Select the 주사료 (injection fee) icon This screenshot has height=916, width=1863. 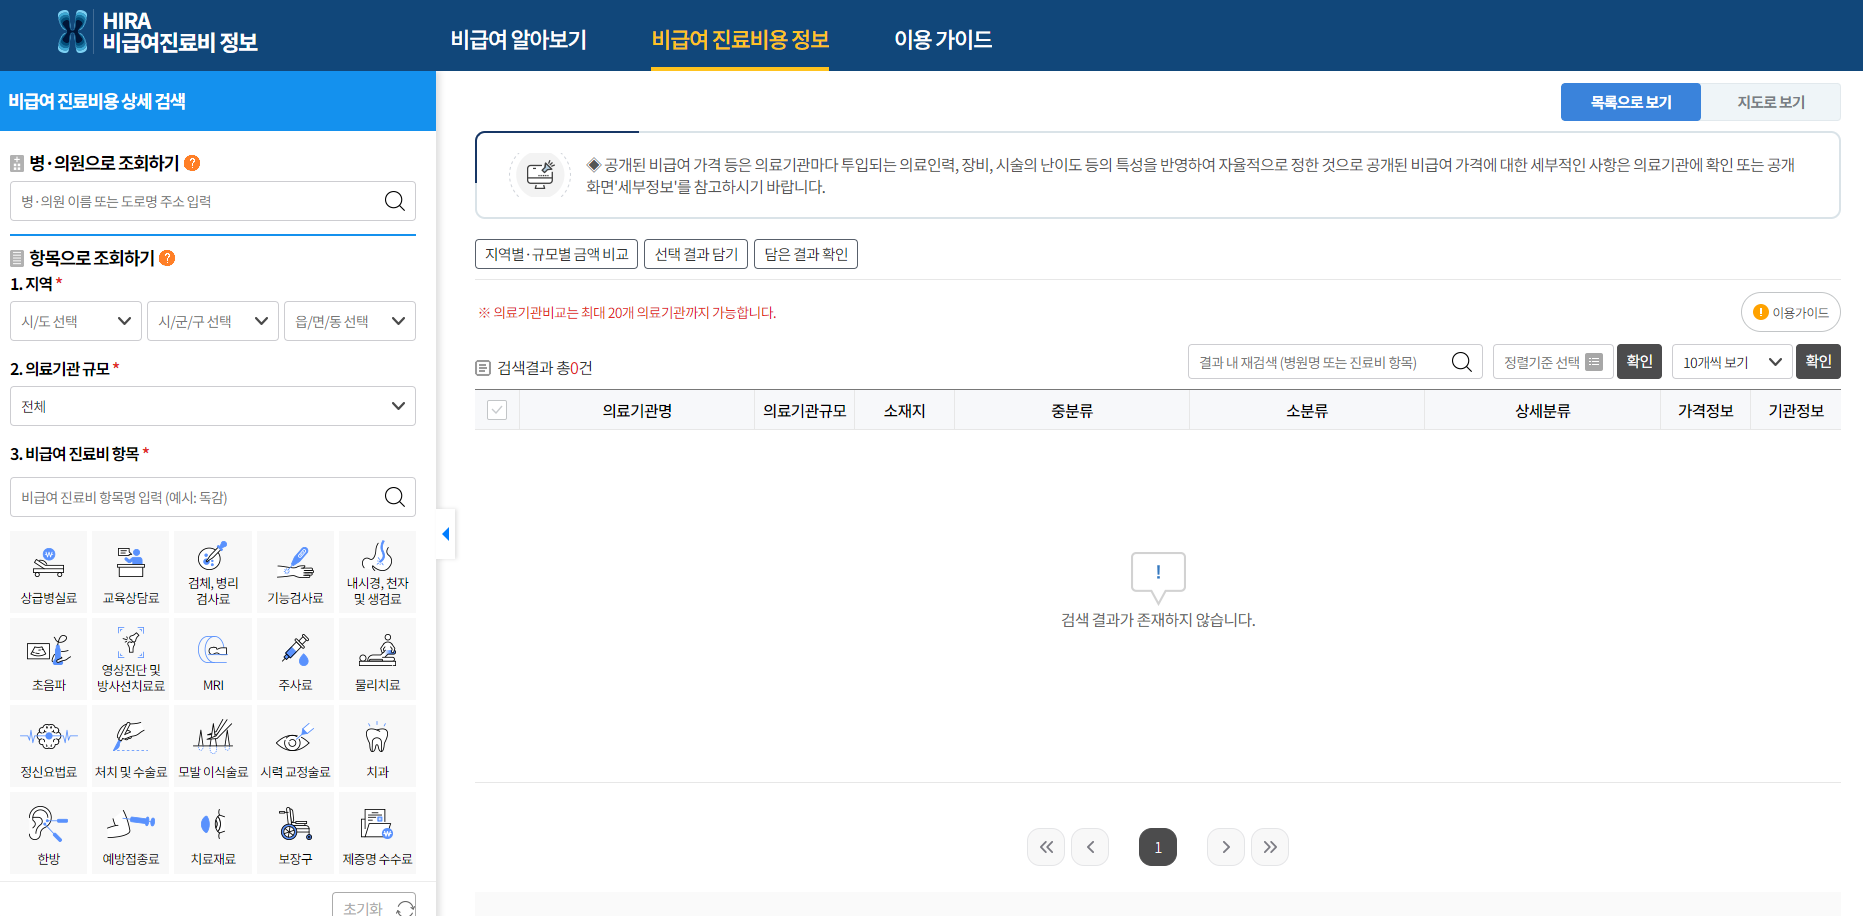[x=295, y=658]
